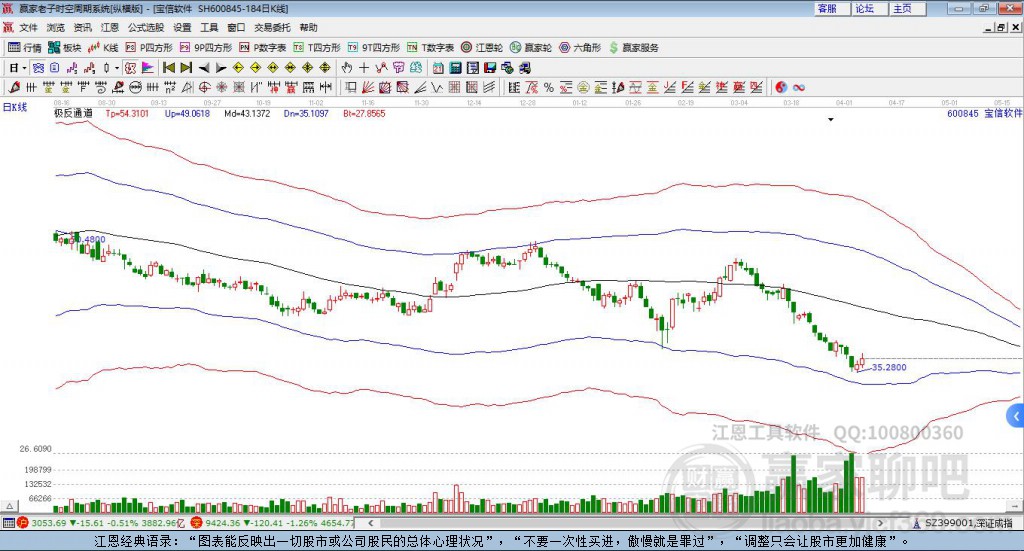
Task: Click the 客服 button
Action: [x=832, y=8]
